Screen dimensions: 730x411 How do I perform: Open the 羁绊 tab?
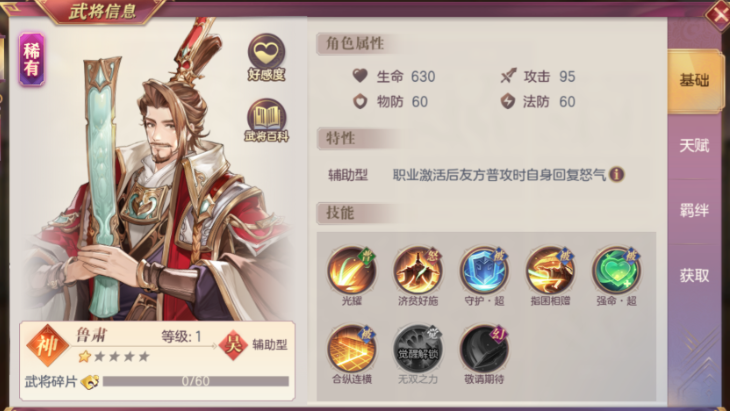(x=694, y=211)
